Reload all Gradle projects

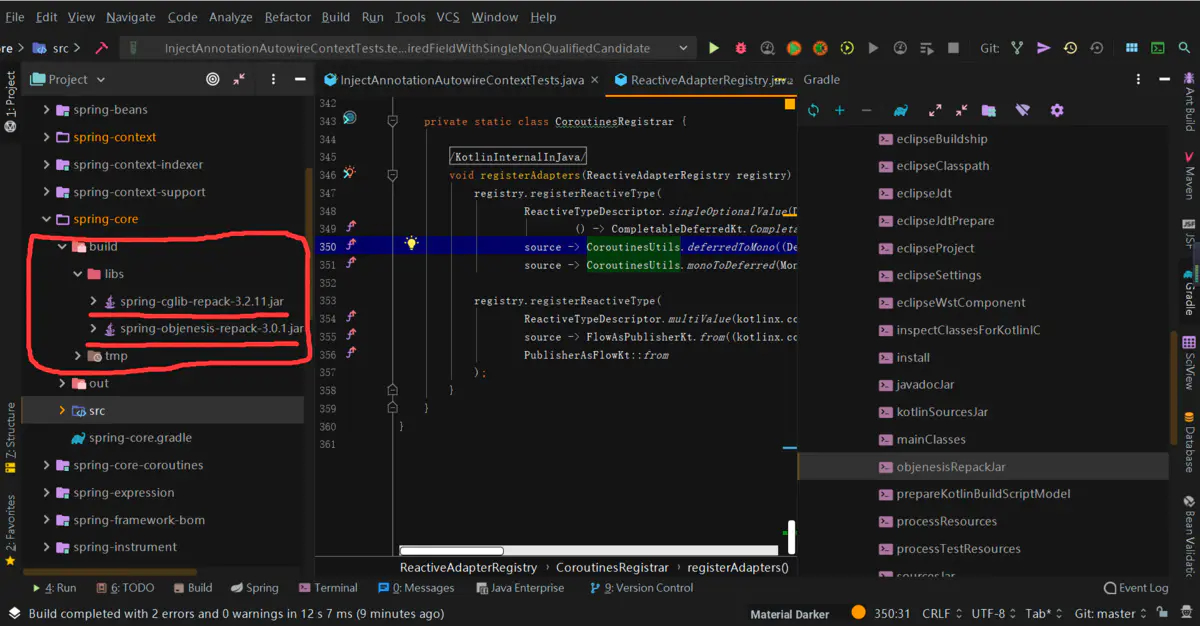(x=813, y=110)
